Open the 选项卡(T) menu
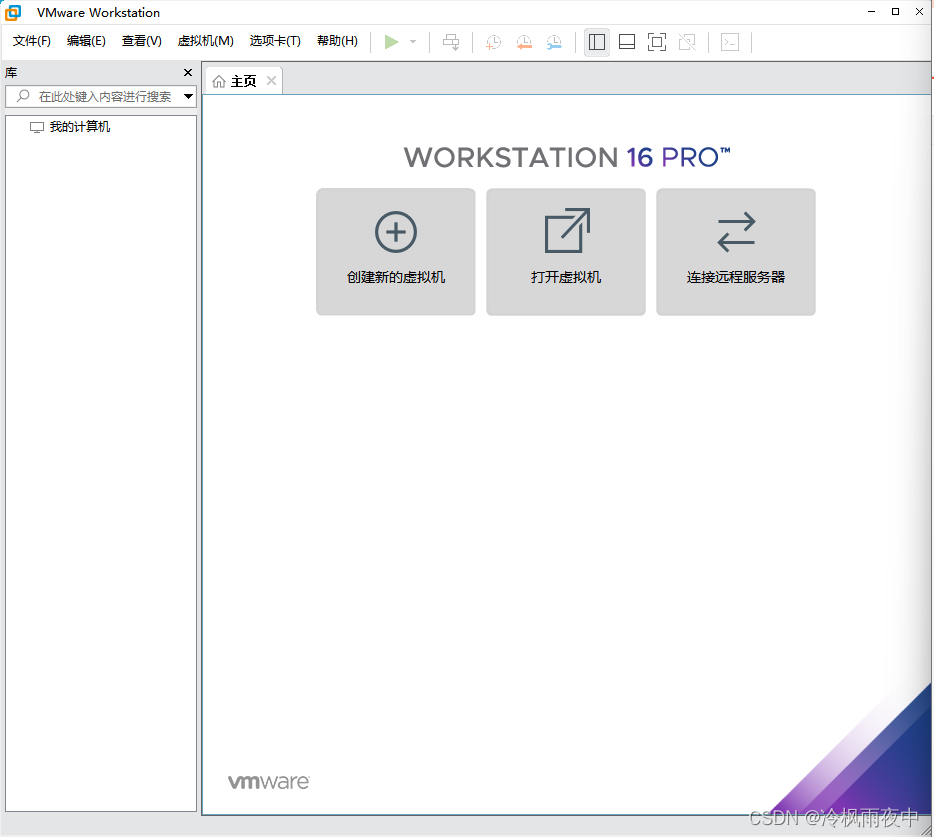934x837 pixels. (x=275, y=41)
